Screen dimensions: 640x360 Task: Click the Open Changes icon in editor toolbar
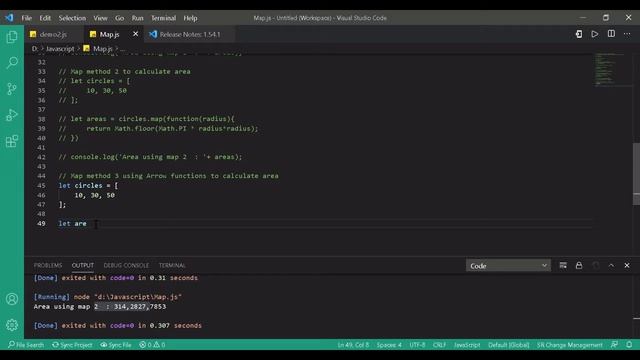(x=579, y=34)
